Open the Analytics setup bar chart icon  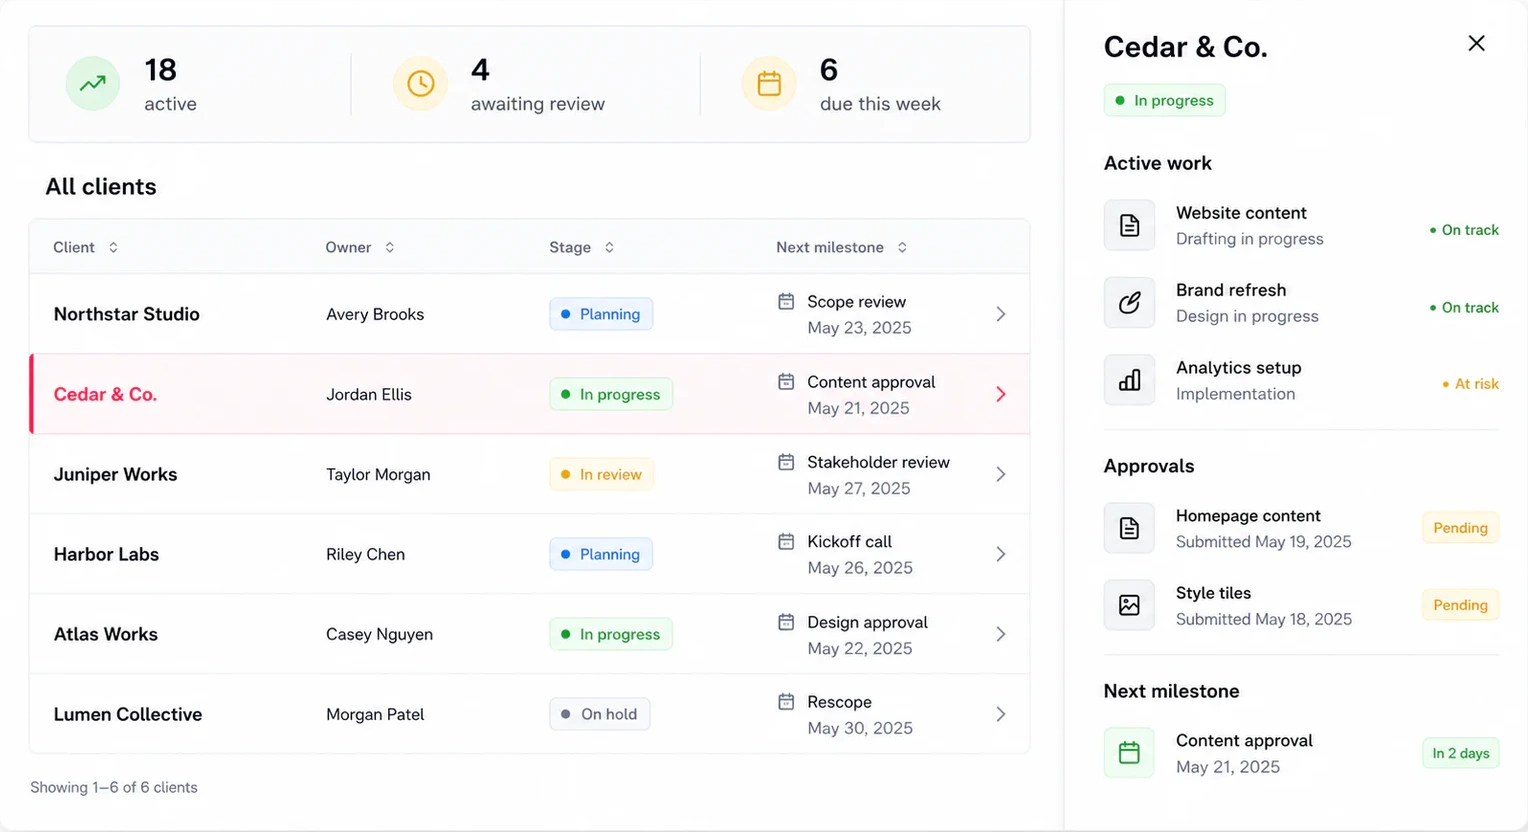(1129, 380)
